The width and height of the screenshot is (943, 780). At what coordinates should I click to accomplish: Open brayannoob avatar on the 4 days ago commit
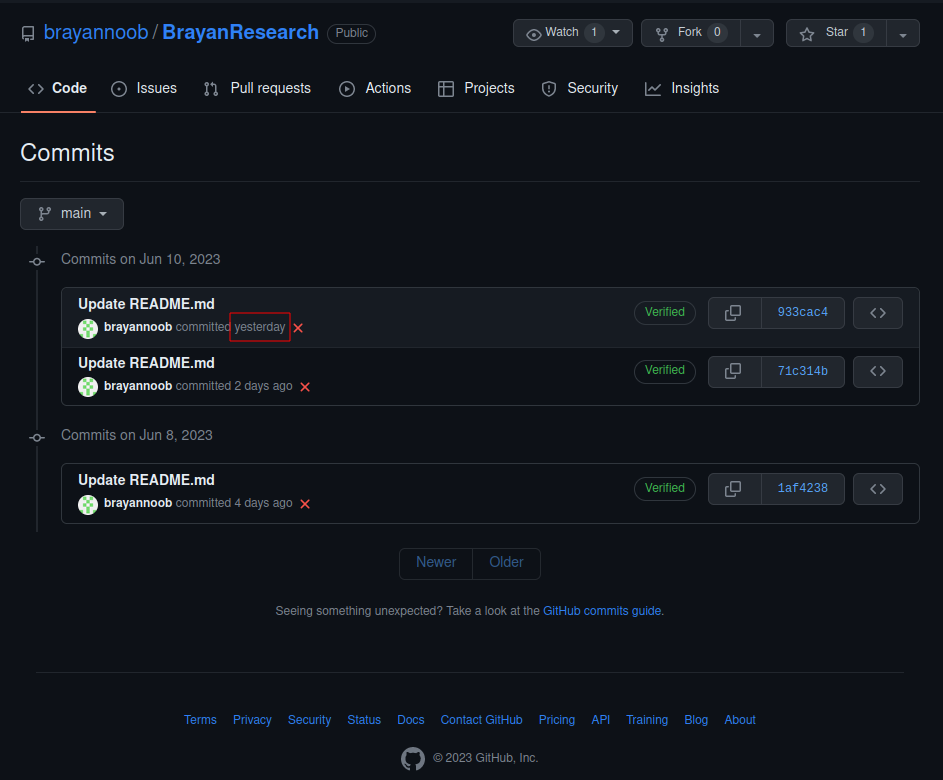[88, 504]
